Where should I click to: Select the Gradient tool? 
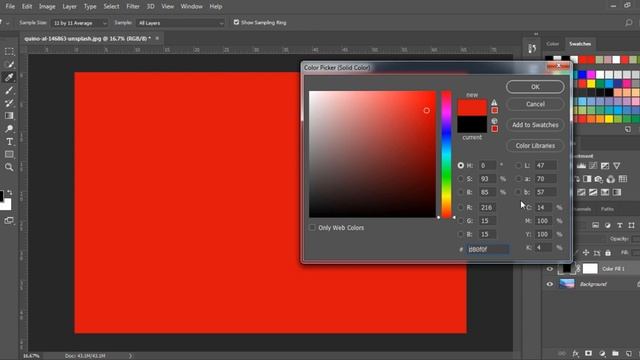9,116
